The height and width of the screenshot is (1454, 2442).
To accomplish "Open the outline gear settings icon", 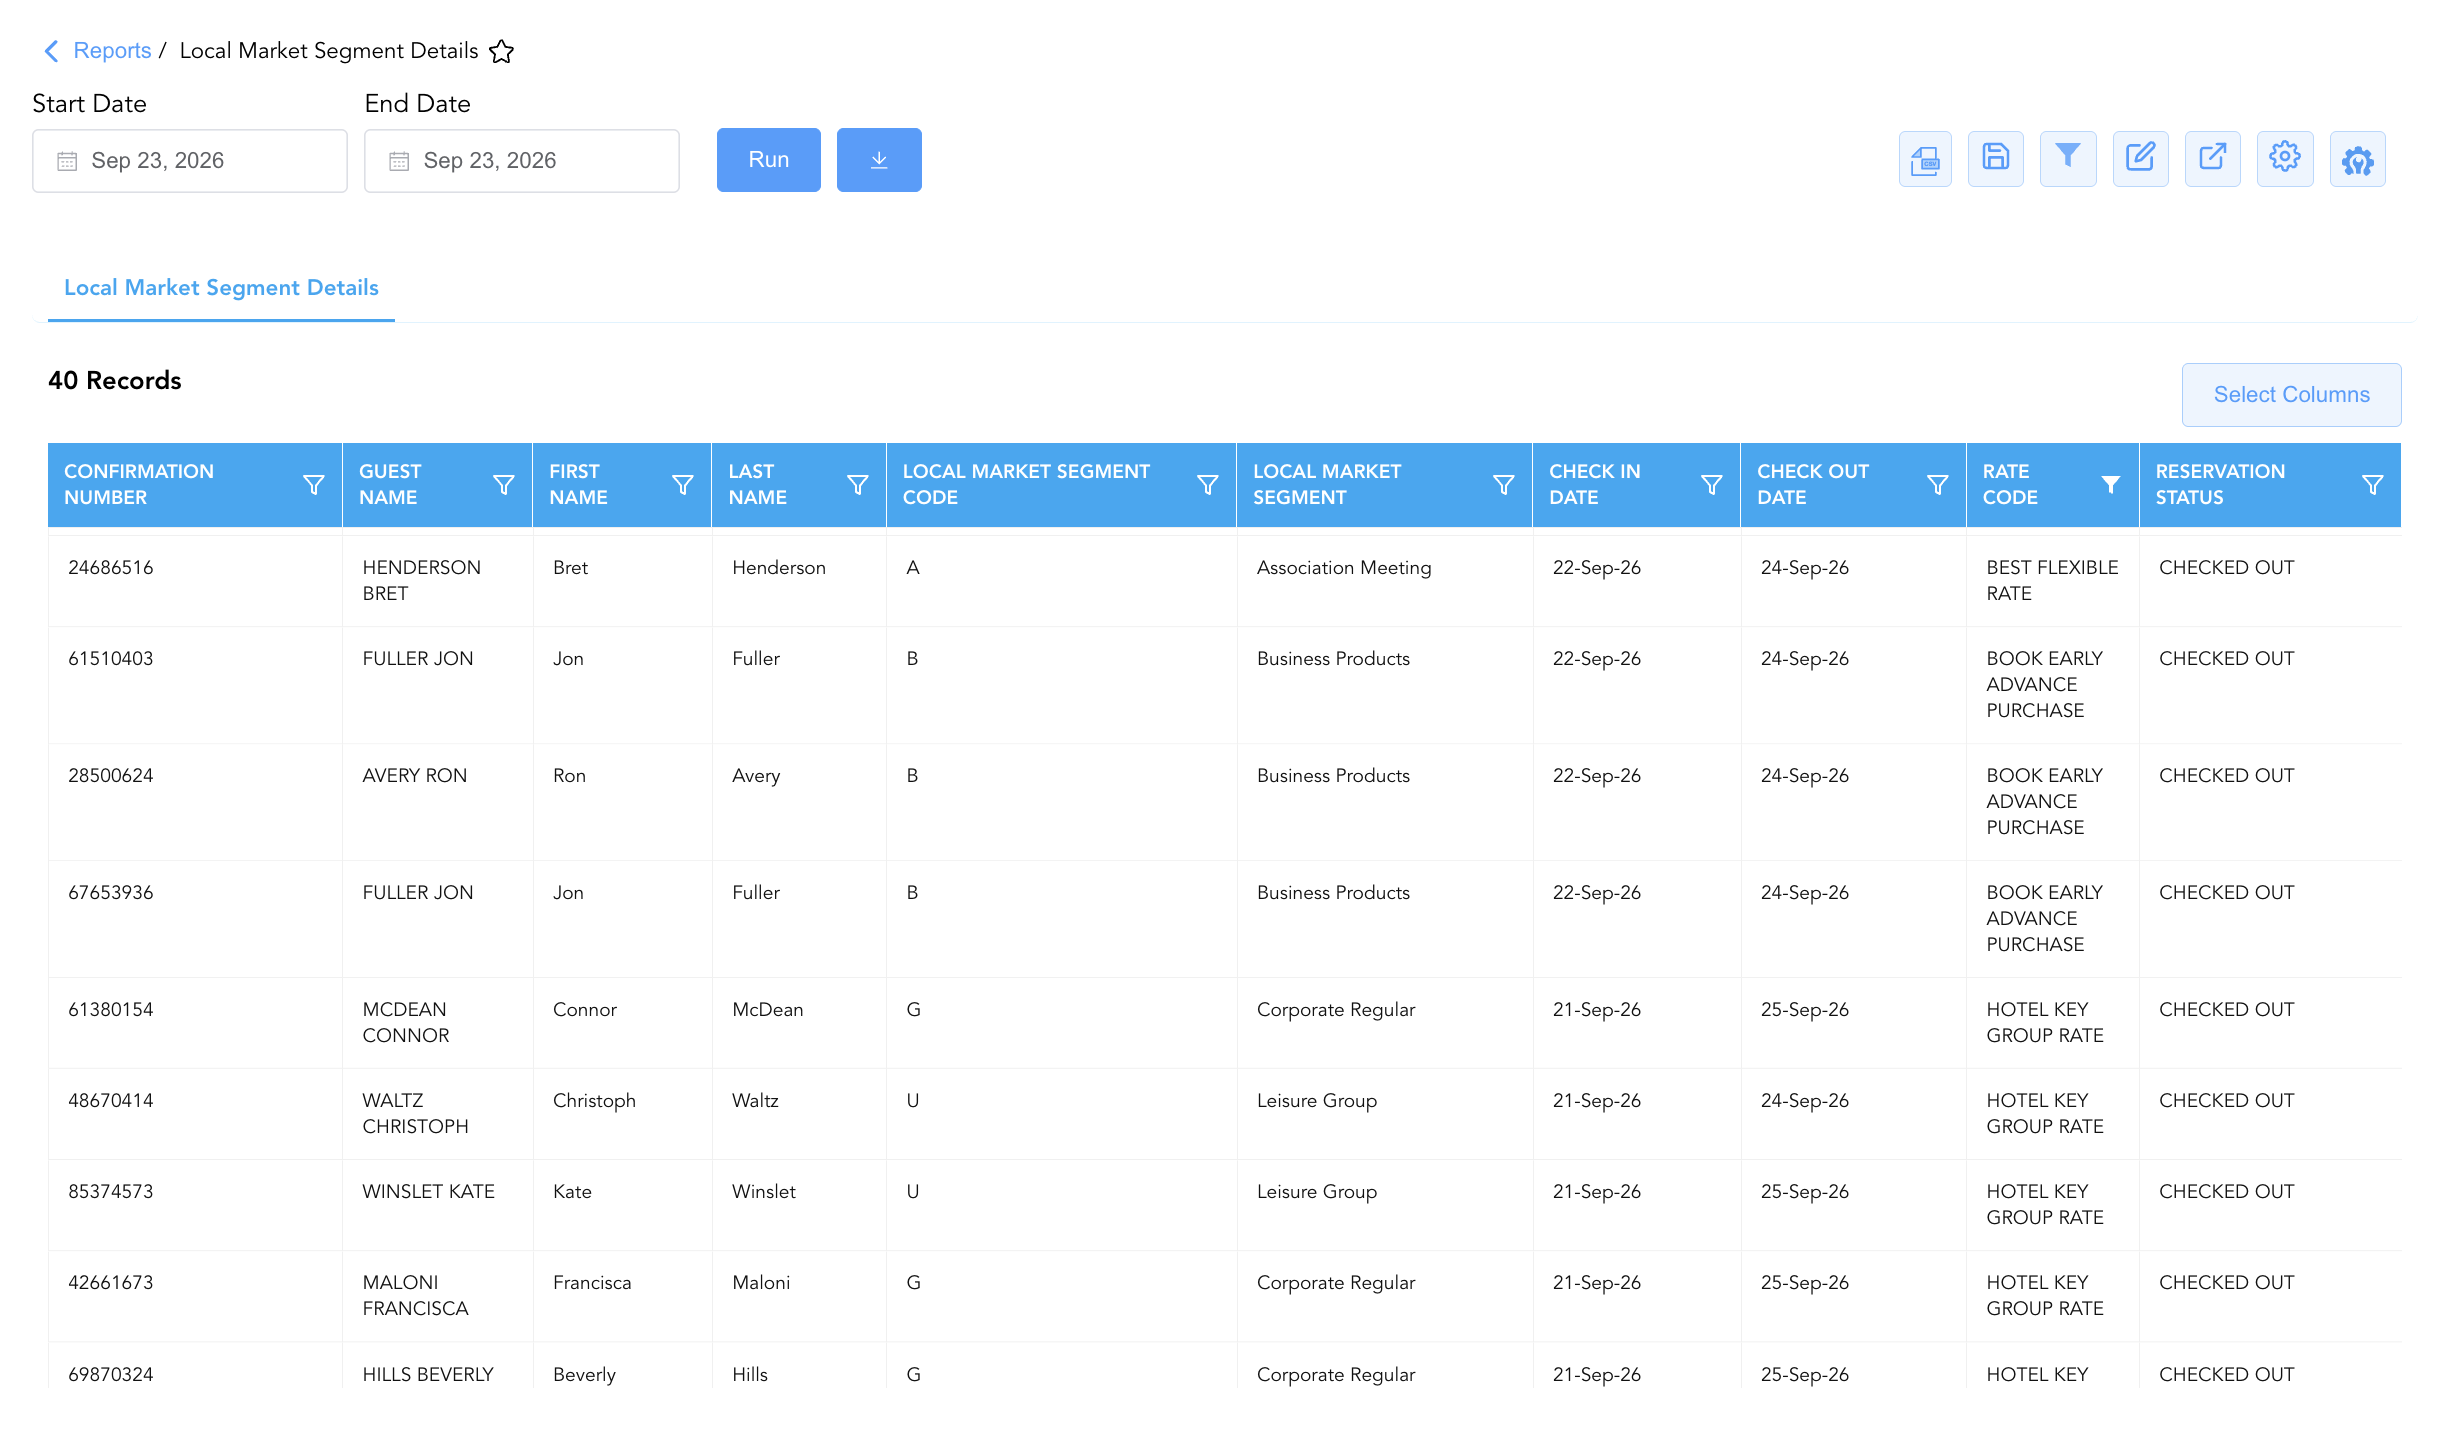I will (x=2285, y=159).
